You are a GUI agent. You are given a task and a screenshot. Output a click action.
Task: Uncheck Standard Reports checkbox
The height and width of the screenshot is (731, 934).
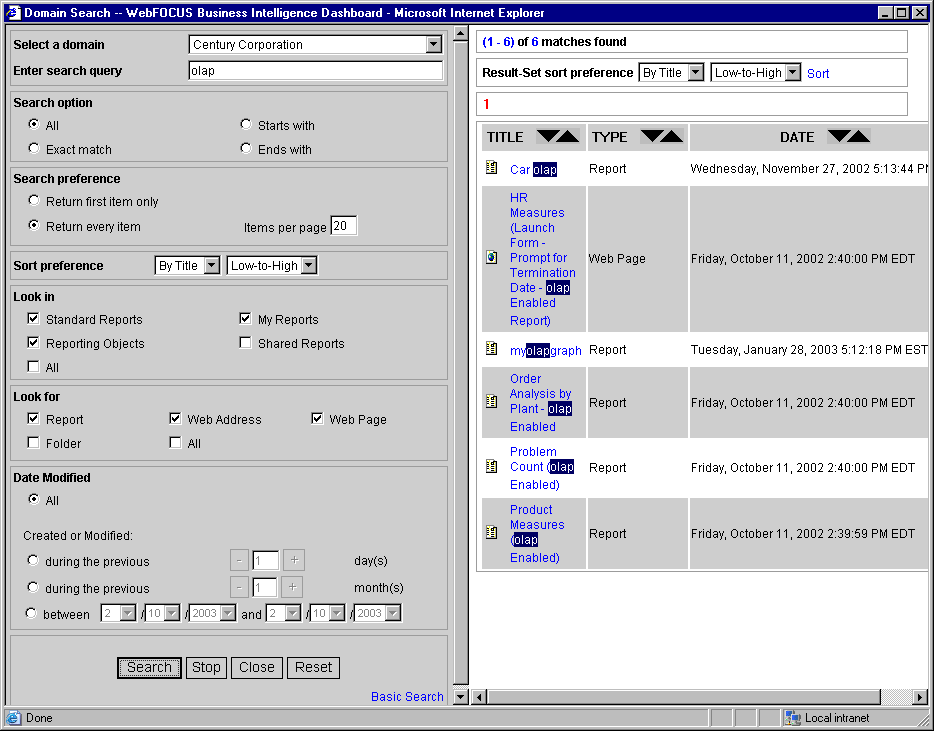[33, 319]
